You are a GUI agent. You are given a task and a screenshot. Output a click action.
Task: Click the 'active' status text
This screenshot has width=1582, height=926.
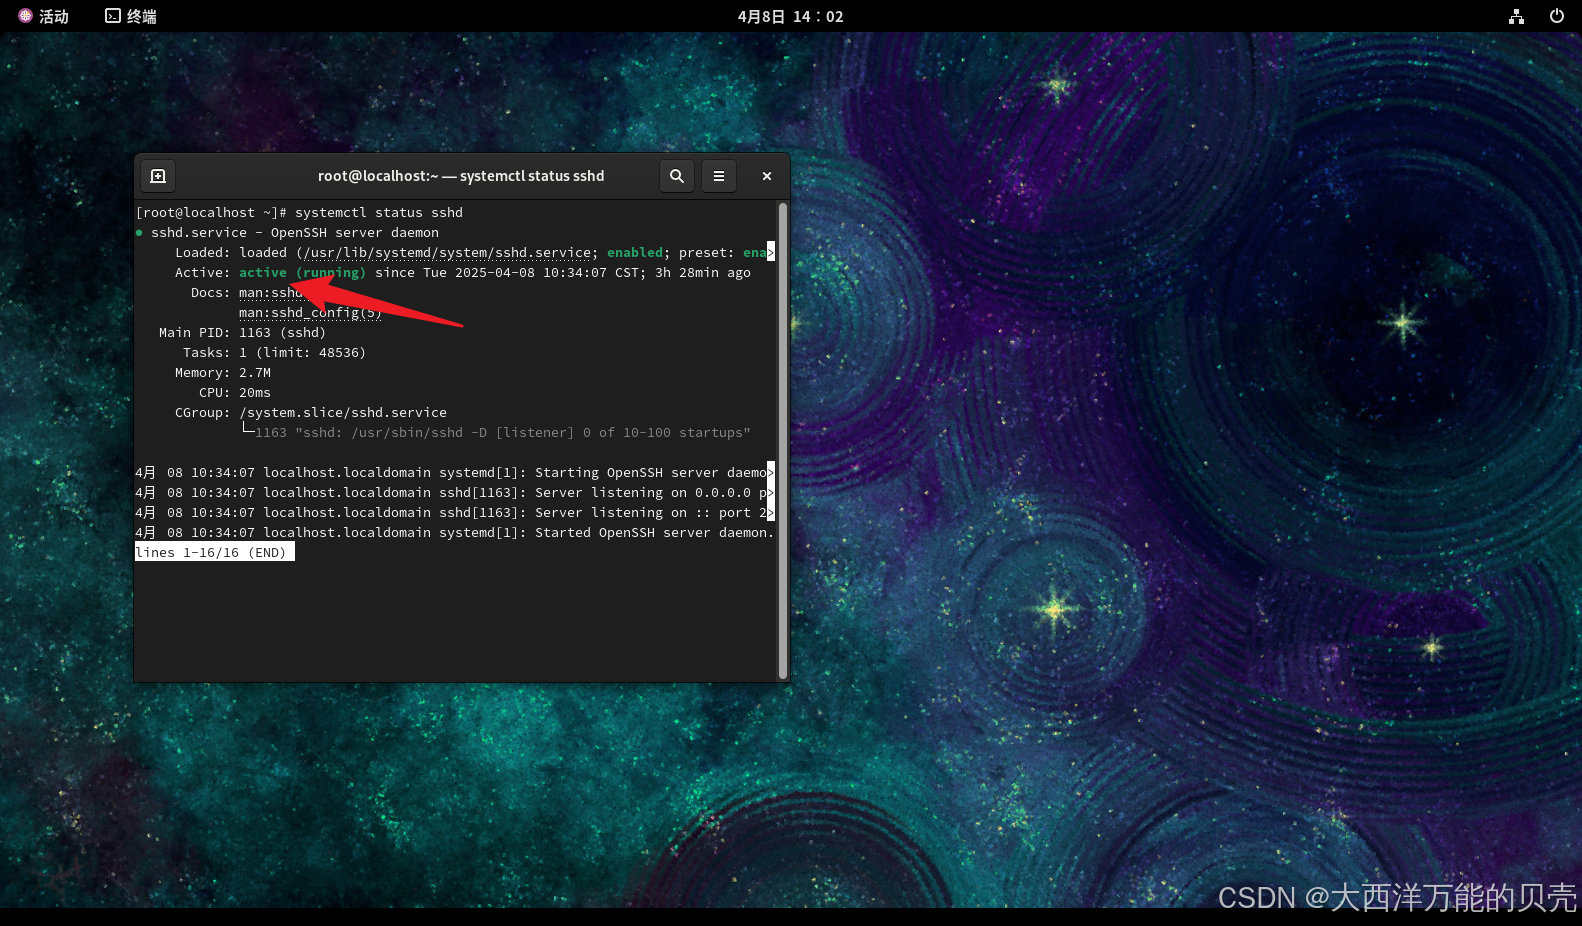coord(263,273)
